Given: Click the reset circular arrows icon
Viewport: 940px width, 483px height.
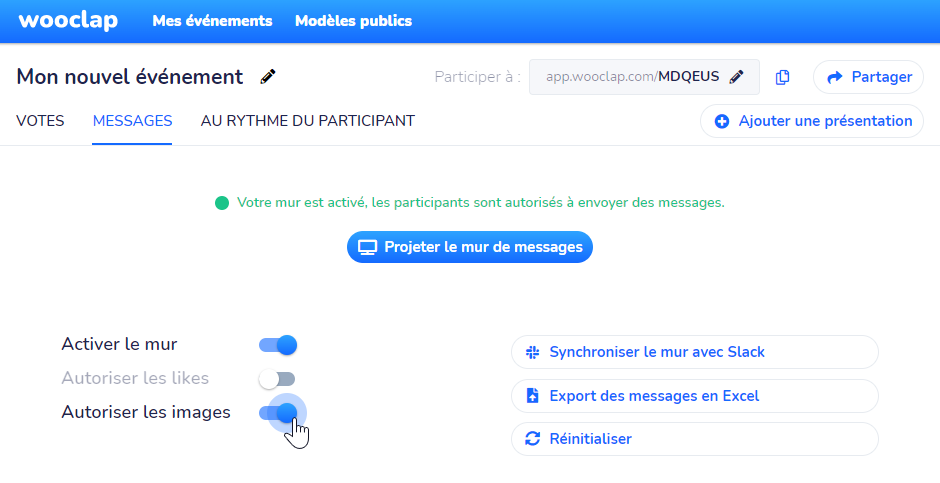Looking at the screenshot, I should tap(532, 439).
